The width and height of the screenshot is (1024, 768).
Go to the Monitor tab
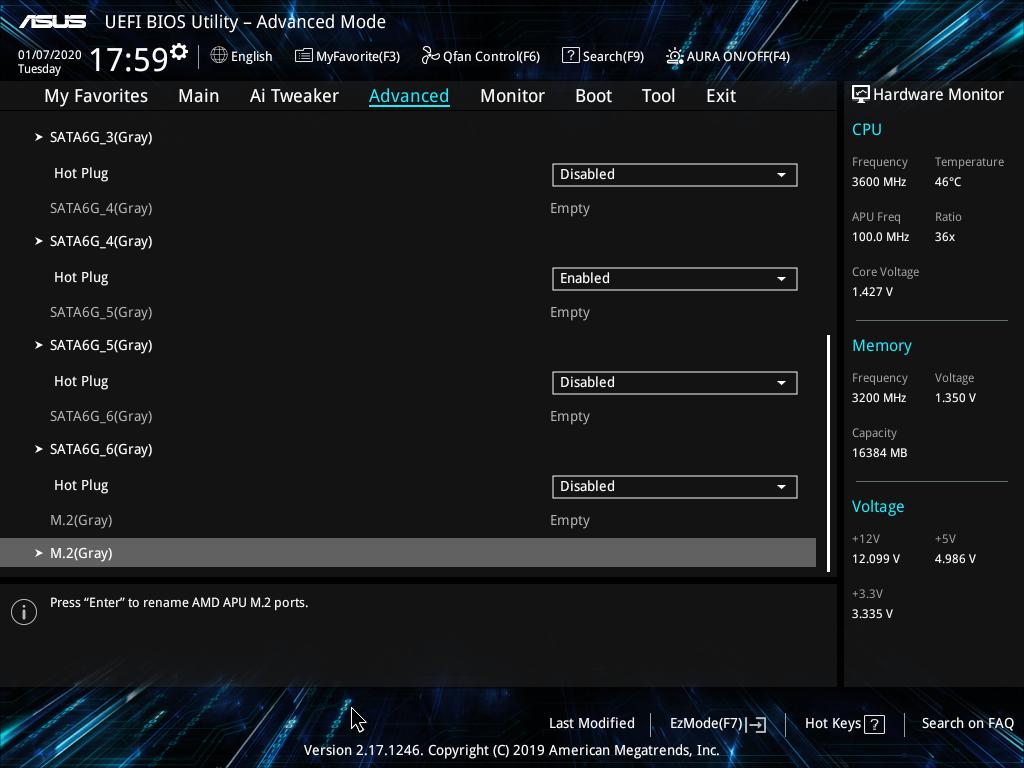[512, 96]
